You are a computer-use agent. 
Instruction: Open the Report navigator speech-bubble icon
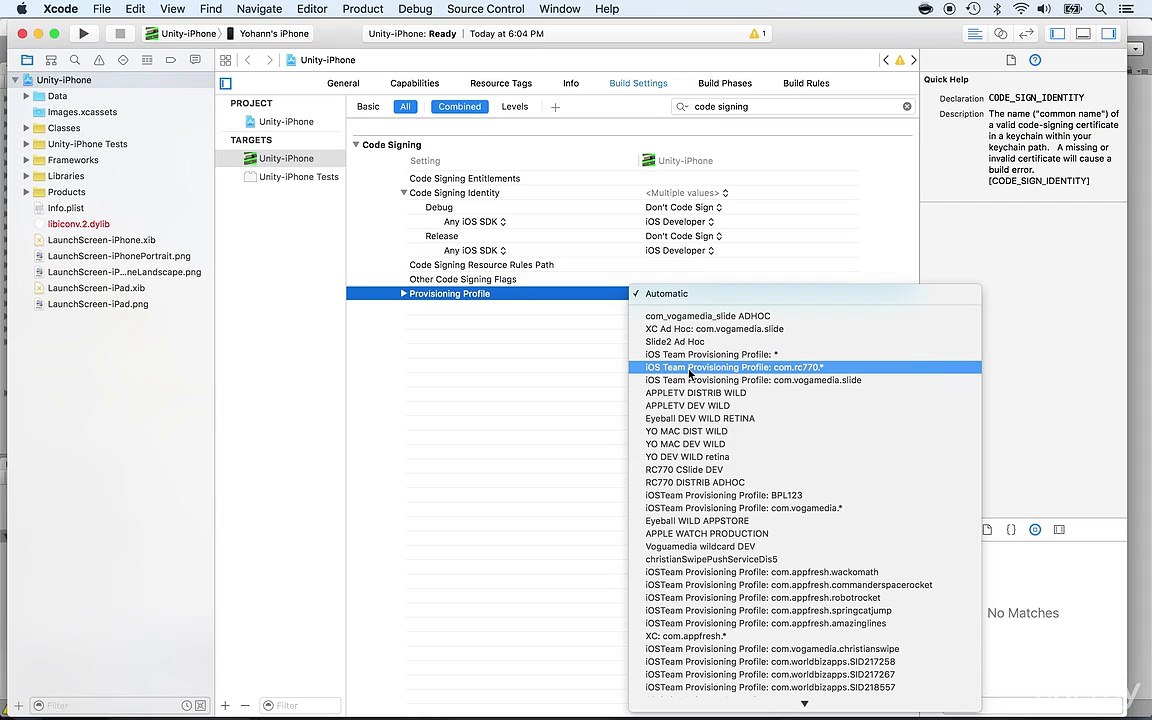tap(195, 60)
